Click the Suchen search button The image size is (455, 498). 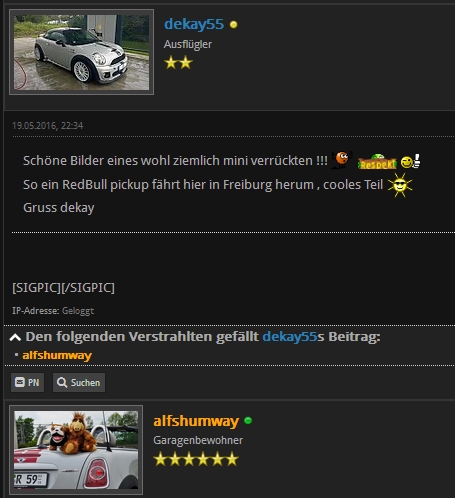pyautogui.click(x=79, y=382)
